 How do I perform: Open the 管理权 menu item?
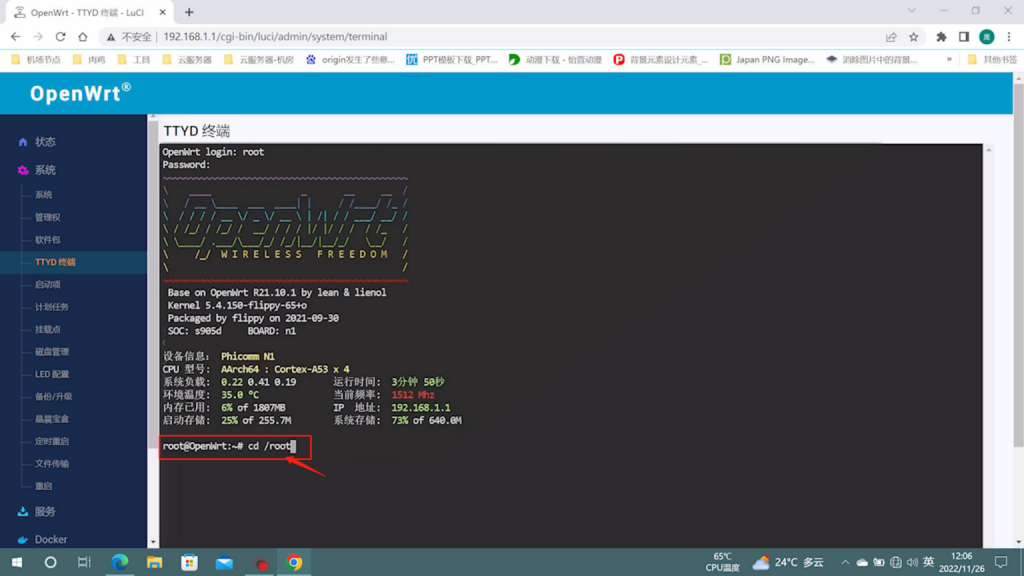coord(48,217)
